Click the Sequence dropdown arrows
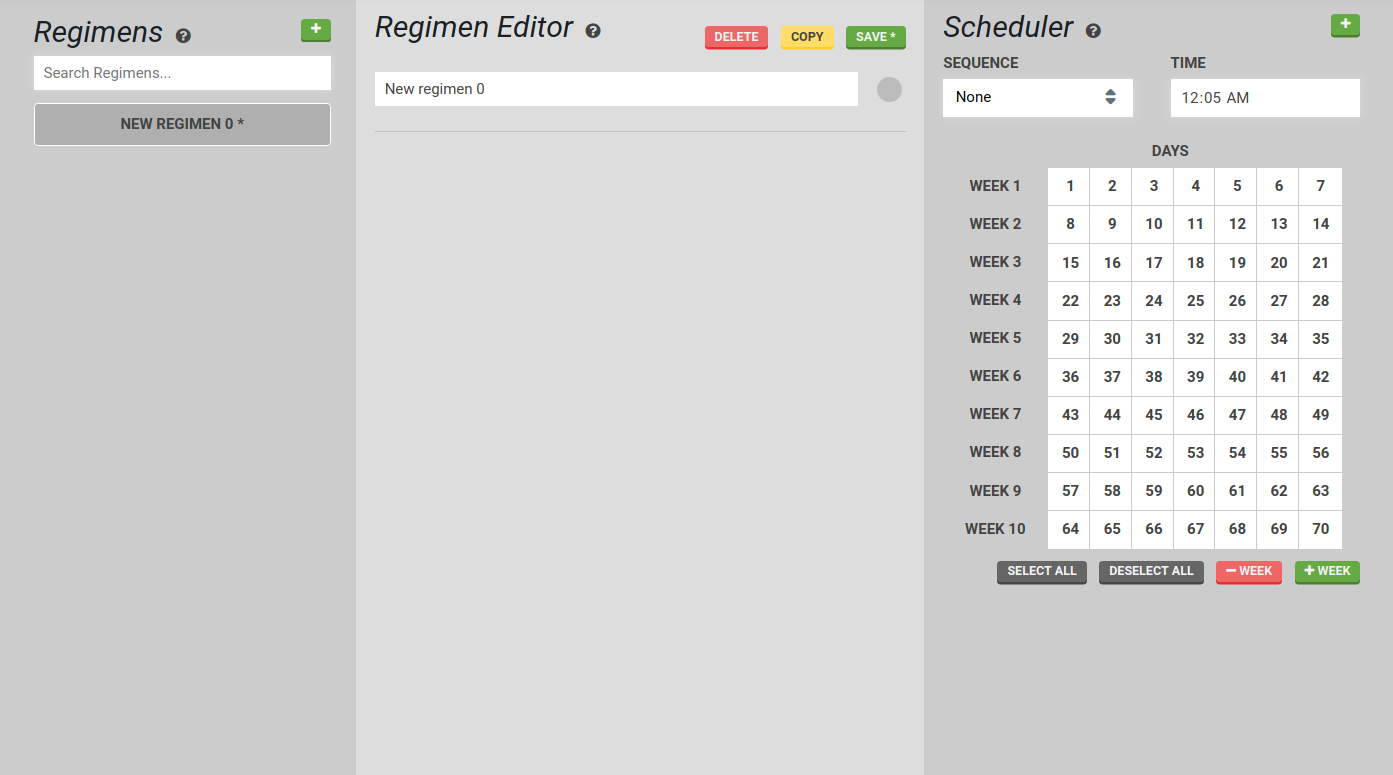 [1110, 97]
